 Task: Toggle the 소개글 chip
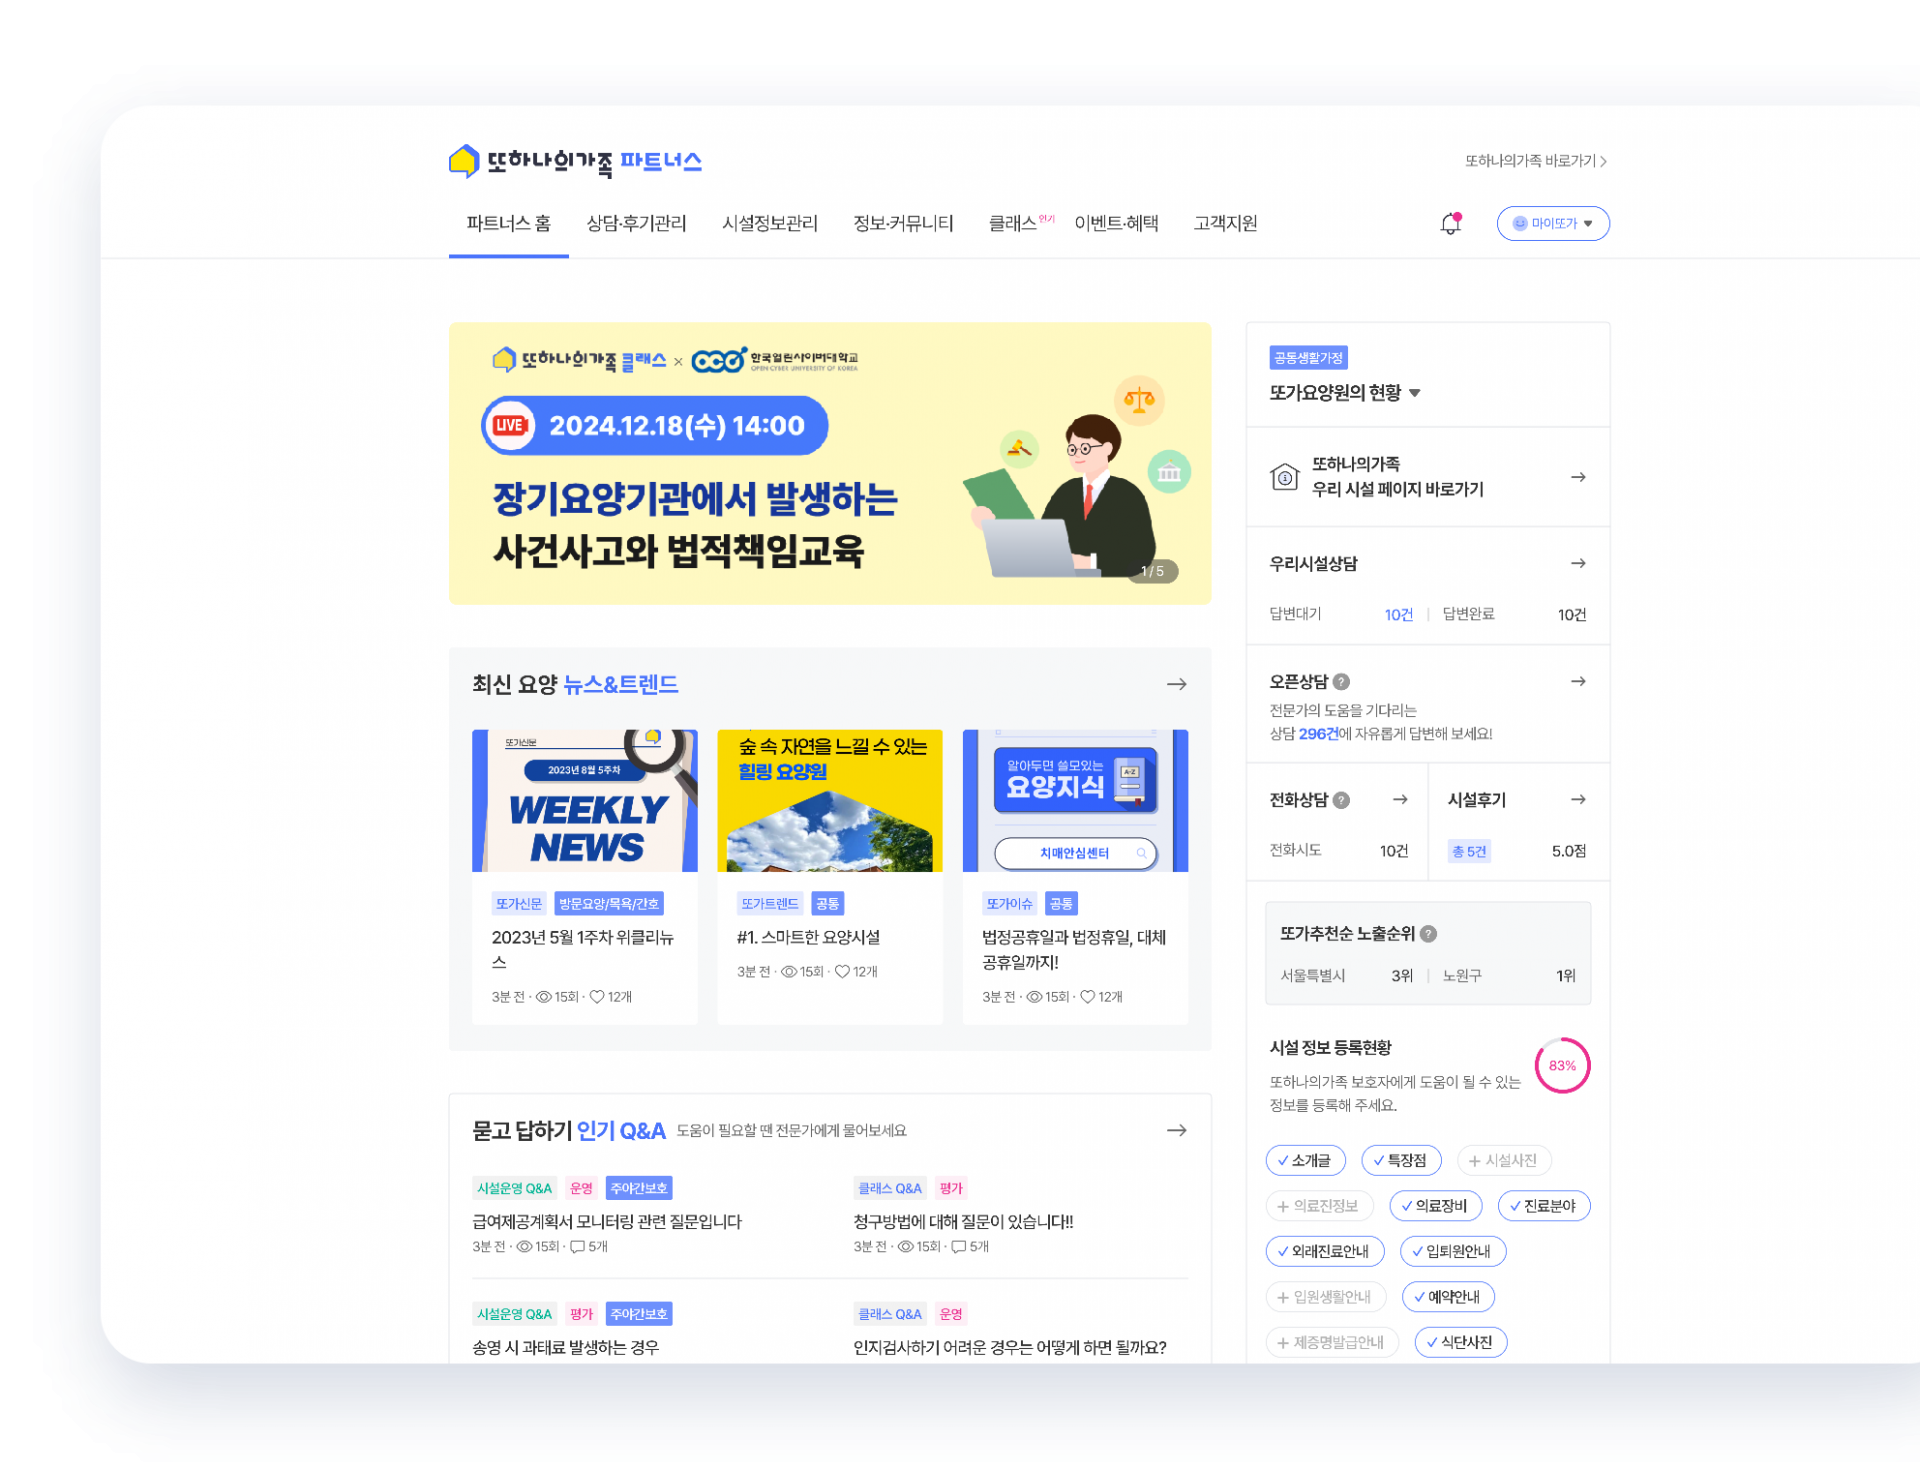pos(1305,1160)
